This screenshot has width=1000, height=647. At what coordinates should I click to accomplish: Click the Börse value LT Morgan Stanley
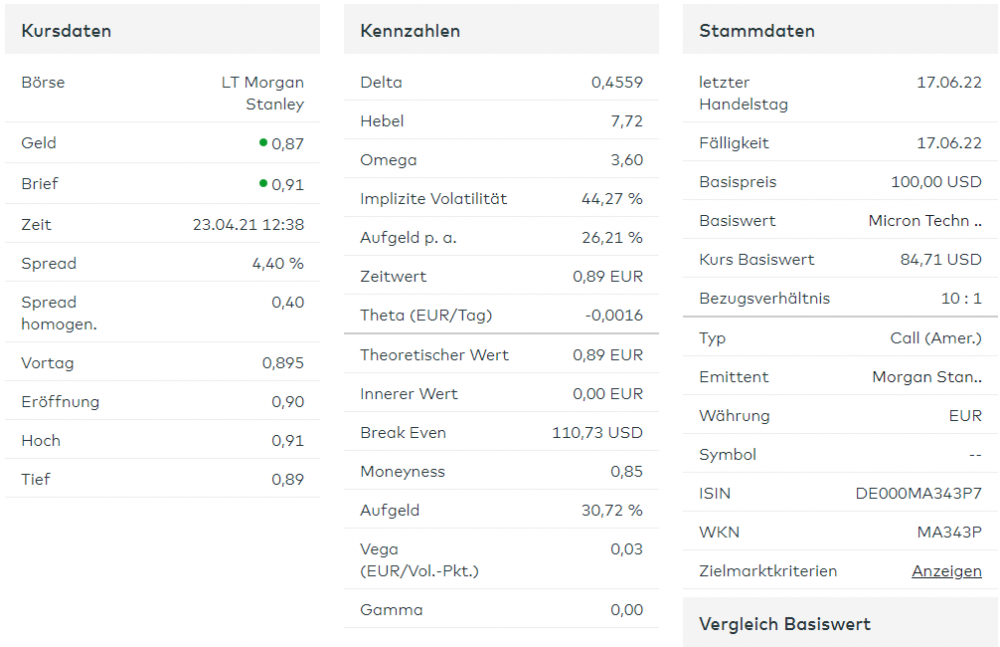click(x=263, y=93)
